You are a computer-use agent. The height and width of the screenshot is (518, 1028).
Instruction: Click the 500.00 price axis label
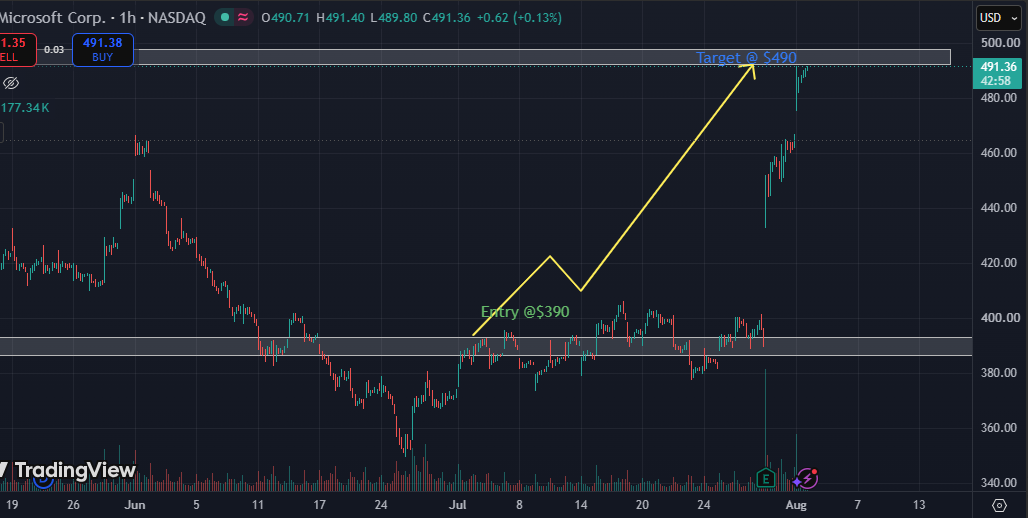pos(998,43)
